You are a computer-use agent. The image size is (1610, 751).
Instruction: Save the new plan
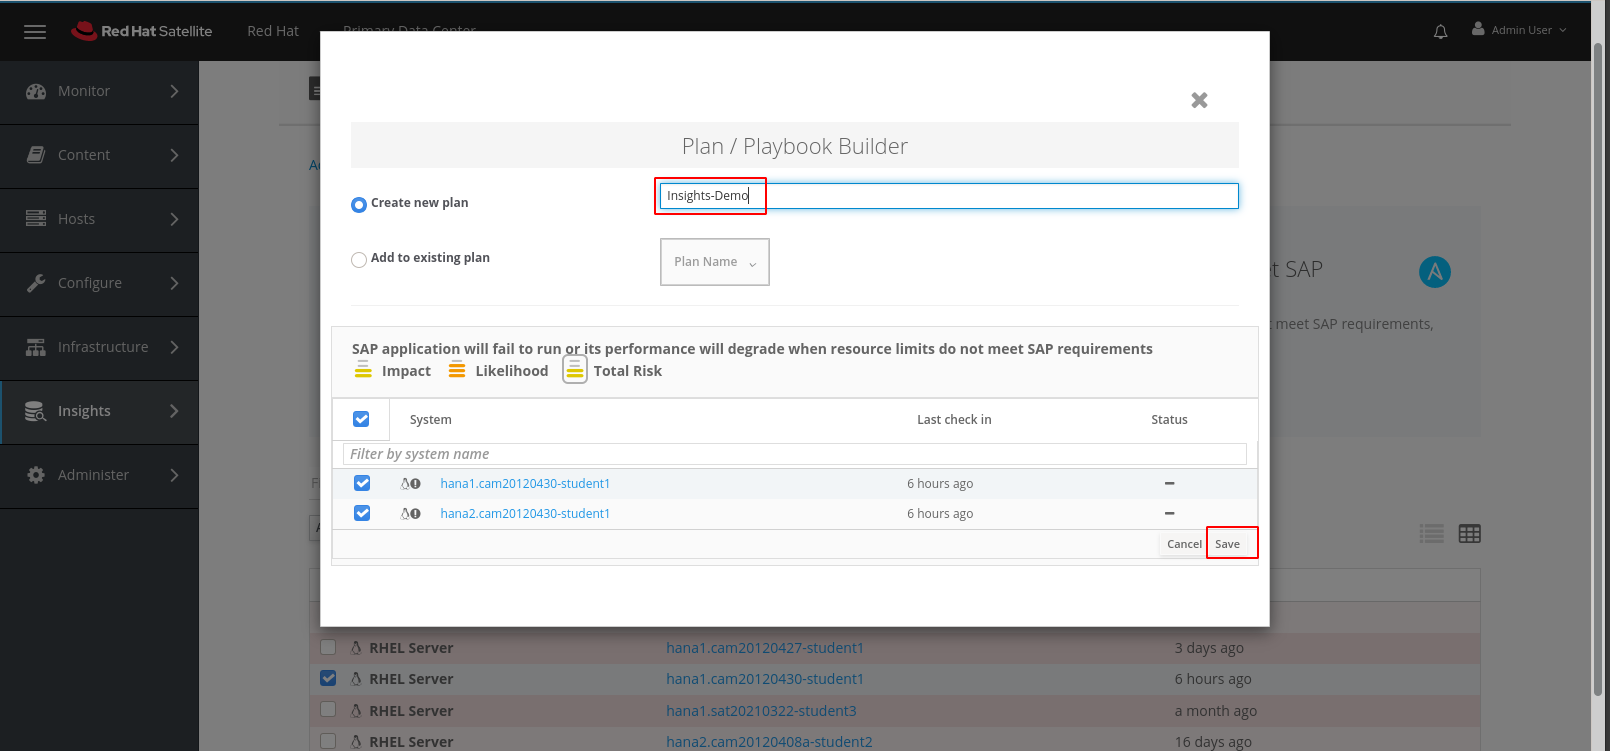click(x=1227, y=544)
